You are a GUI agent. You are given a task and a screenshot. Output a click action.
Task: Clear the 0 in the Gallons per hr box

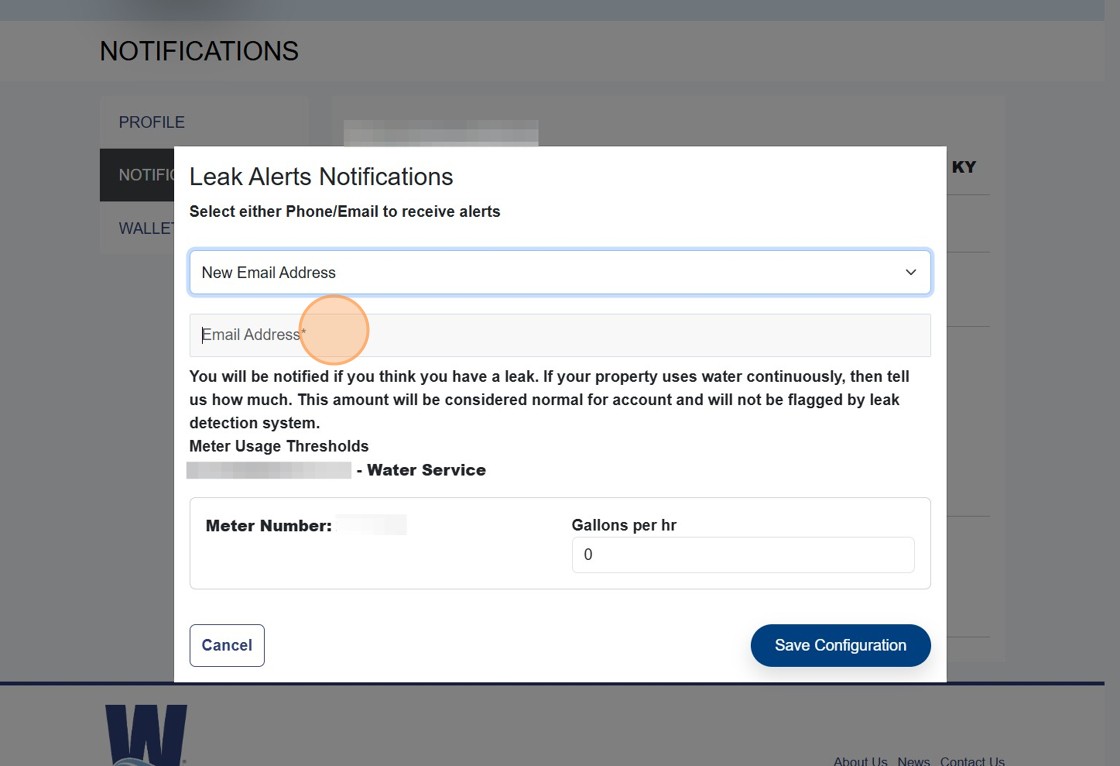742,554
